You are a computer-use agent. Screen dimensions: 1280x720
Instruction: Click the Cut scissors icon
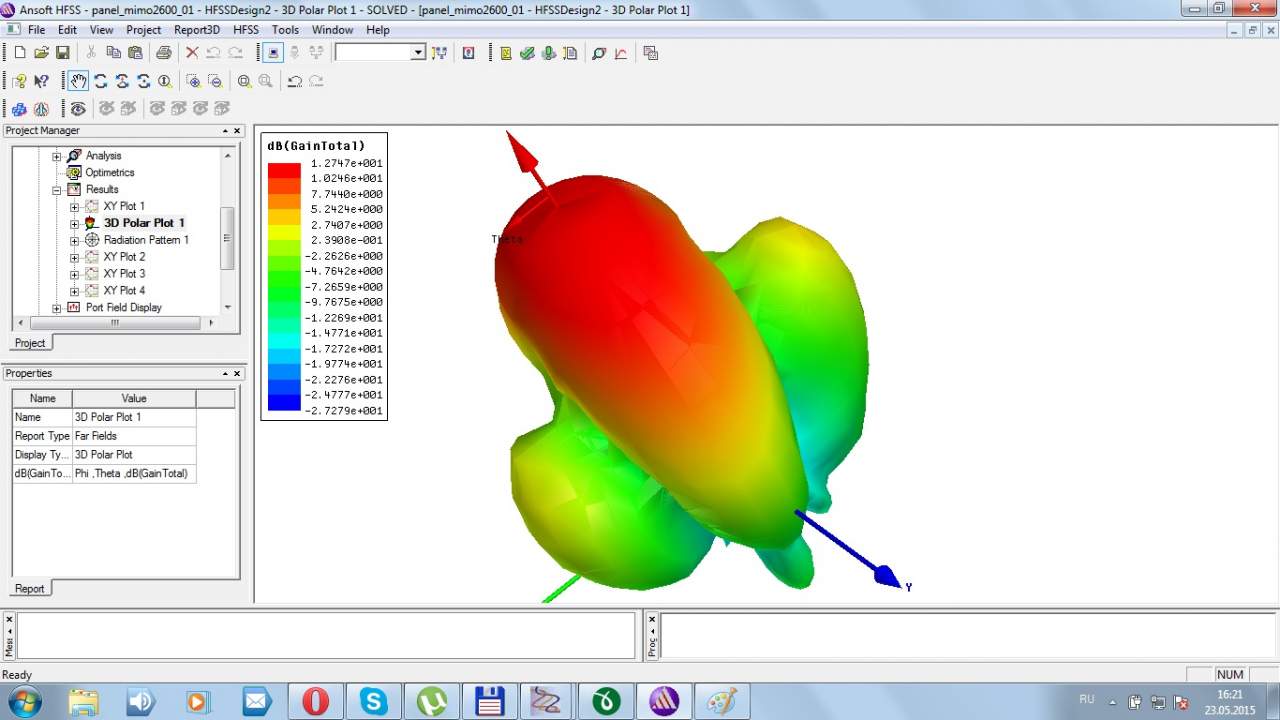click(x=91, y=53)
